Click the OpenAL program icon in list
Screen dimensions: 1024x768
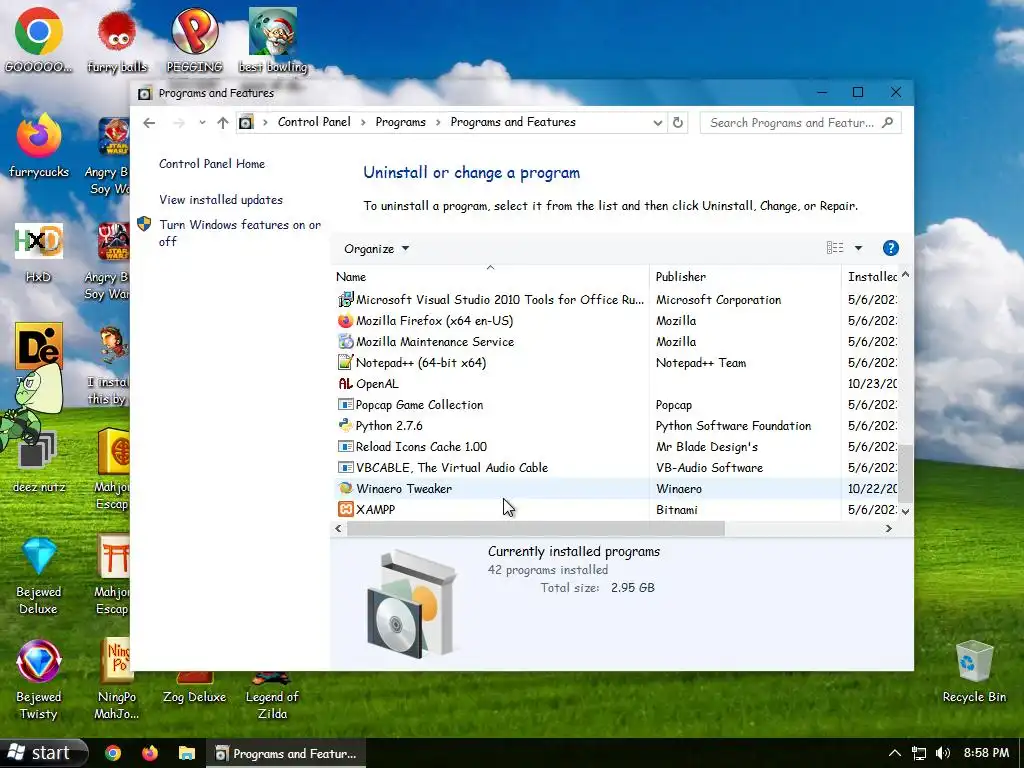coord(345,384)
